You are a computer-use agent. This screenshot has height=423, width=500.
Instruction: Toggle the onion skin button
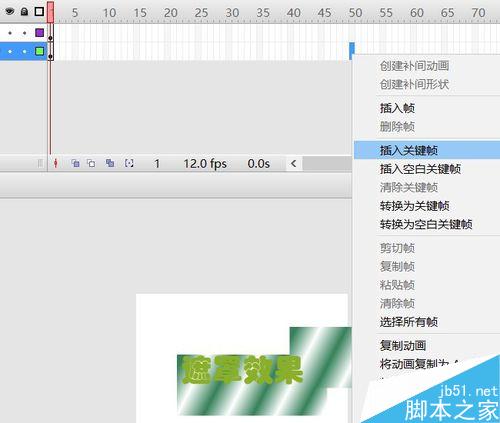[75, 163]
